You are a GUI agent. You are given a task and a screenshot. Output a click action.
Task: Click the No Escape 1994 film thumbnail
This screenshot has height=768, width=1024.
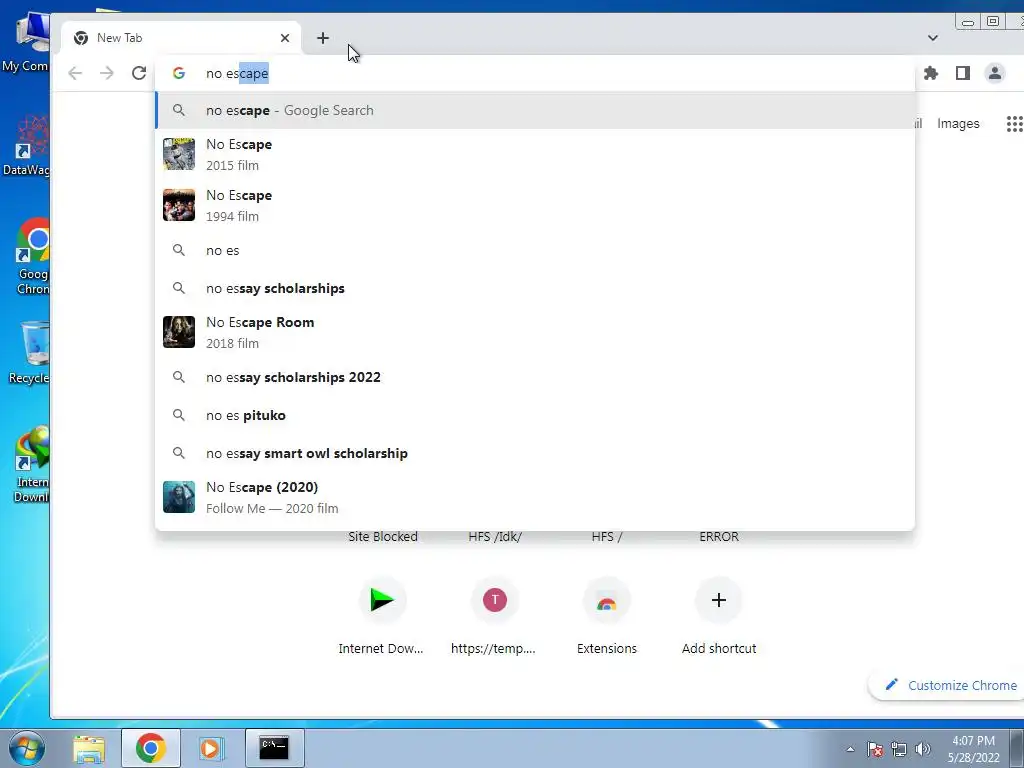(x=179, y=205)
